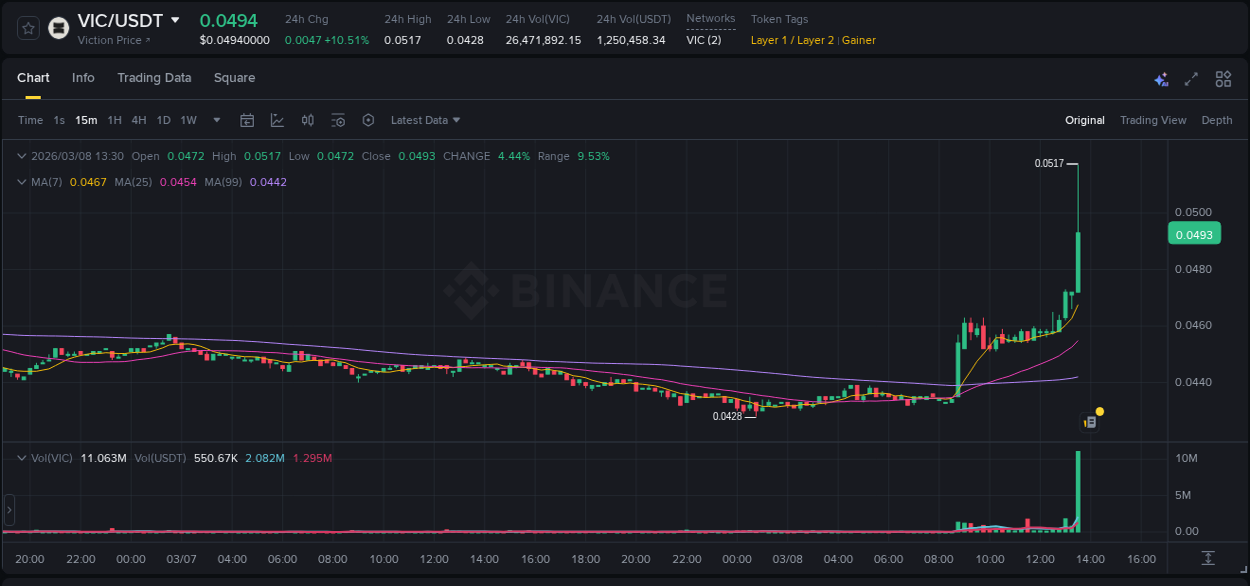Open the VIC/USDT pair selector dropdown

pos(175,20)
